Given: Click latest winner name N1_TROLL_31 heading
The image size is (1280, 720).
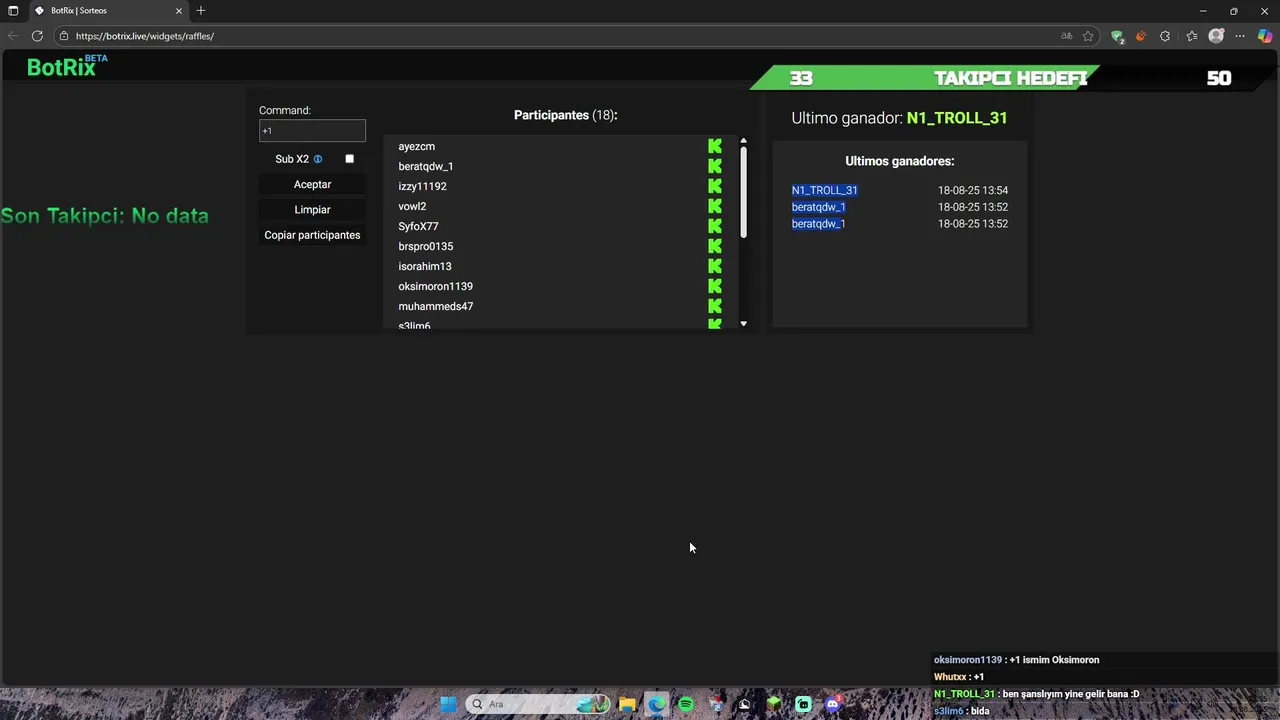Looking at the screenshot, I should coord(956,118).
